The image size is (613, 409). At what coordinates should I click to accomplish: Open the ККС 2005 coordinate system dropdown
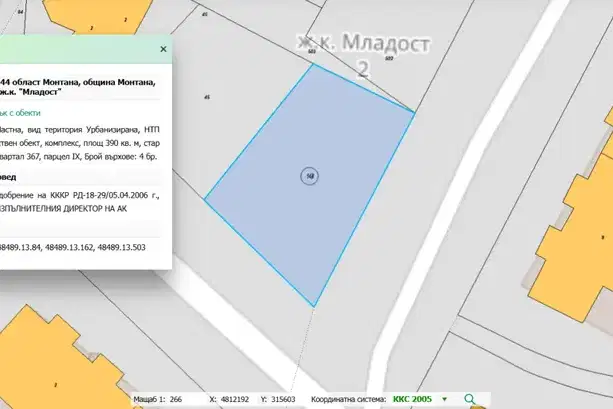pos(420,399)
